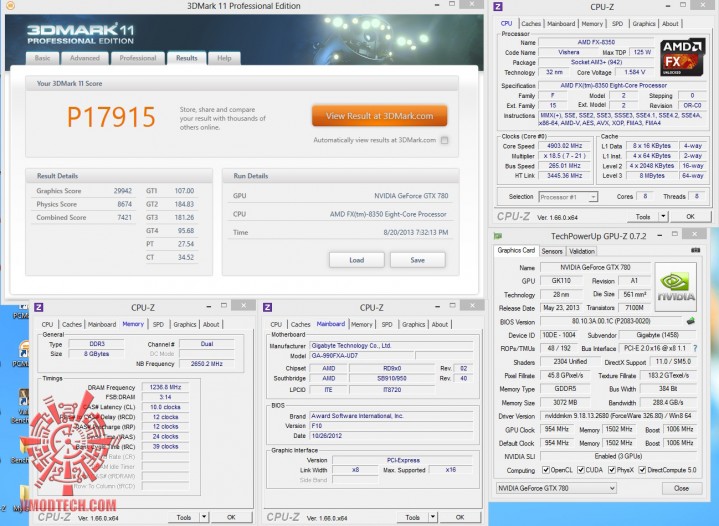The width and height of the screenshot is (719, 526).
Task: Open Mainboard tab in top-right CPU-Z
Action: click(x=561, y=24)
